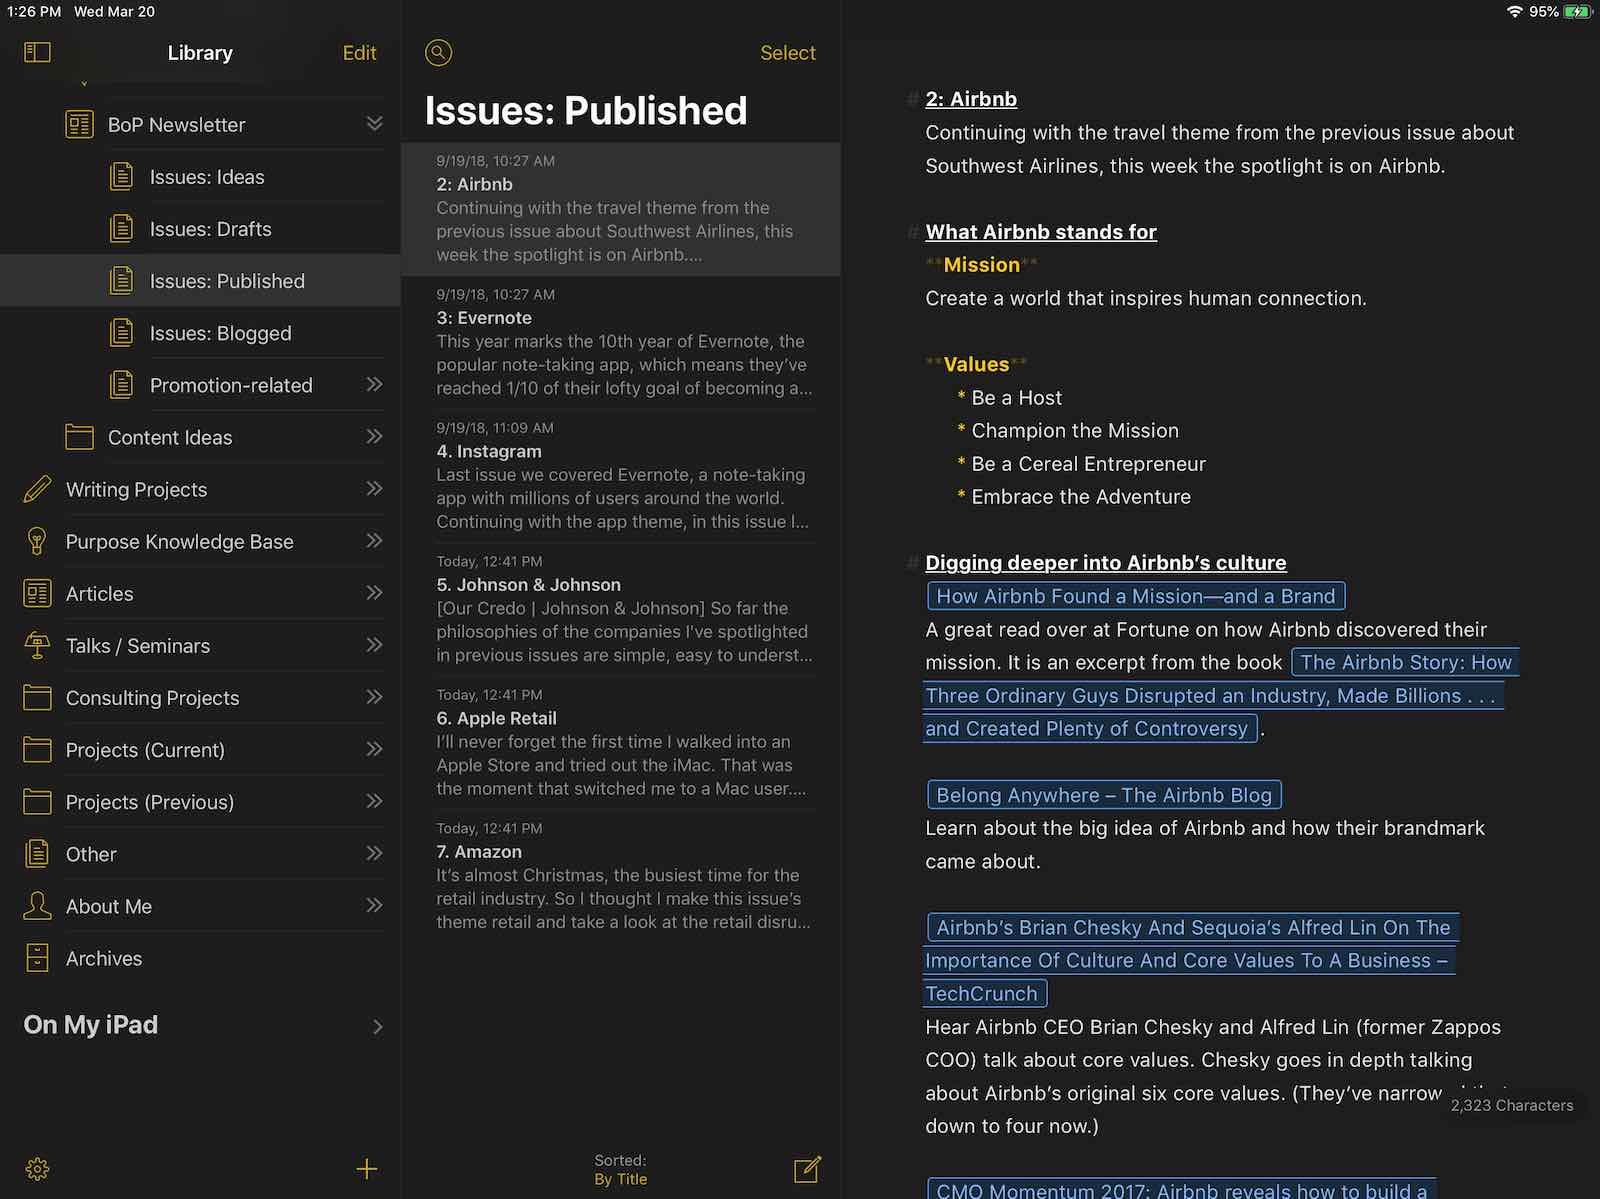Viewport: 1600px width, 1199px height.
Task: Click the Issues: Drafts sheet icon
Action: pos(121,229)
